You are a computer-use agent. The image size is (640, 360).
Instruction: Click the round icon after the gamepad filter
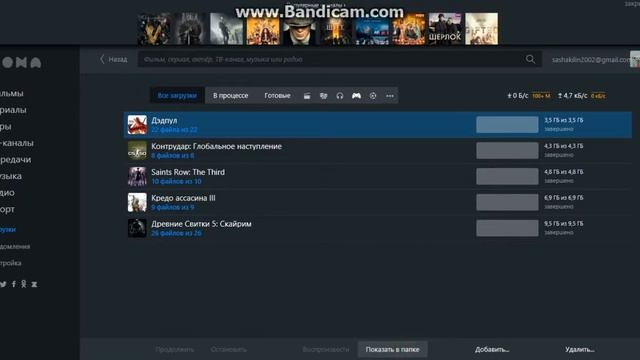pyautogui.click(x=373, y=96)
